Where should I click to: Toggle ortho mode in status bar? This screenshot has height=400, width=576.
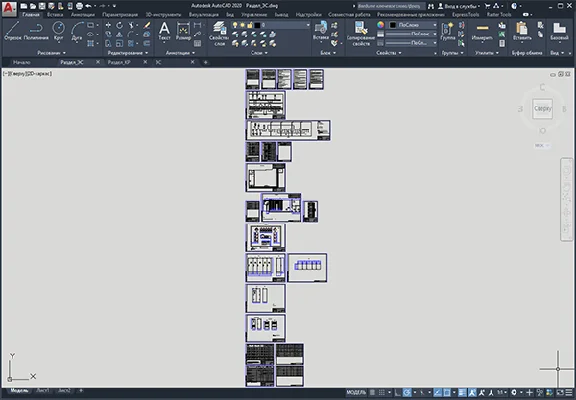pyautogui.click(x=397, y=393)
